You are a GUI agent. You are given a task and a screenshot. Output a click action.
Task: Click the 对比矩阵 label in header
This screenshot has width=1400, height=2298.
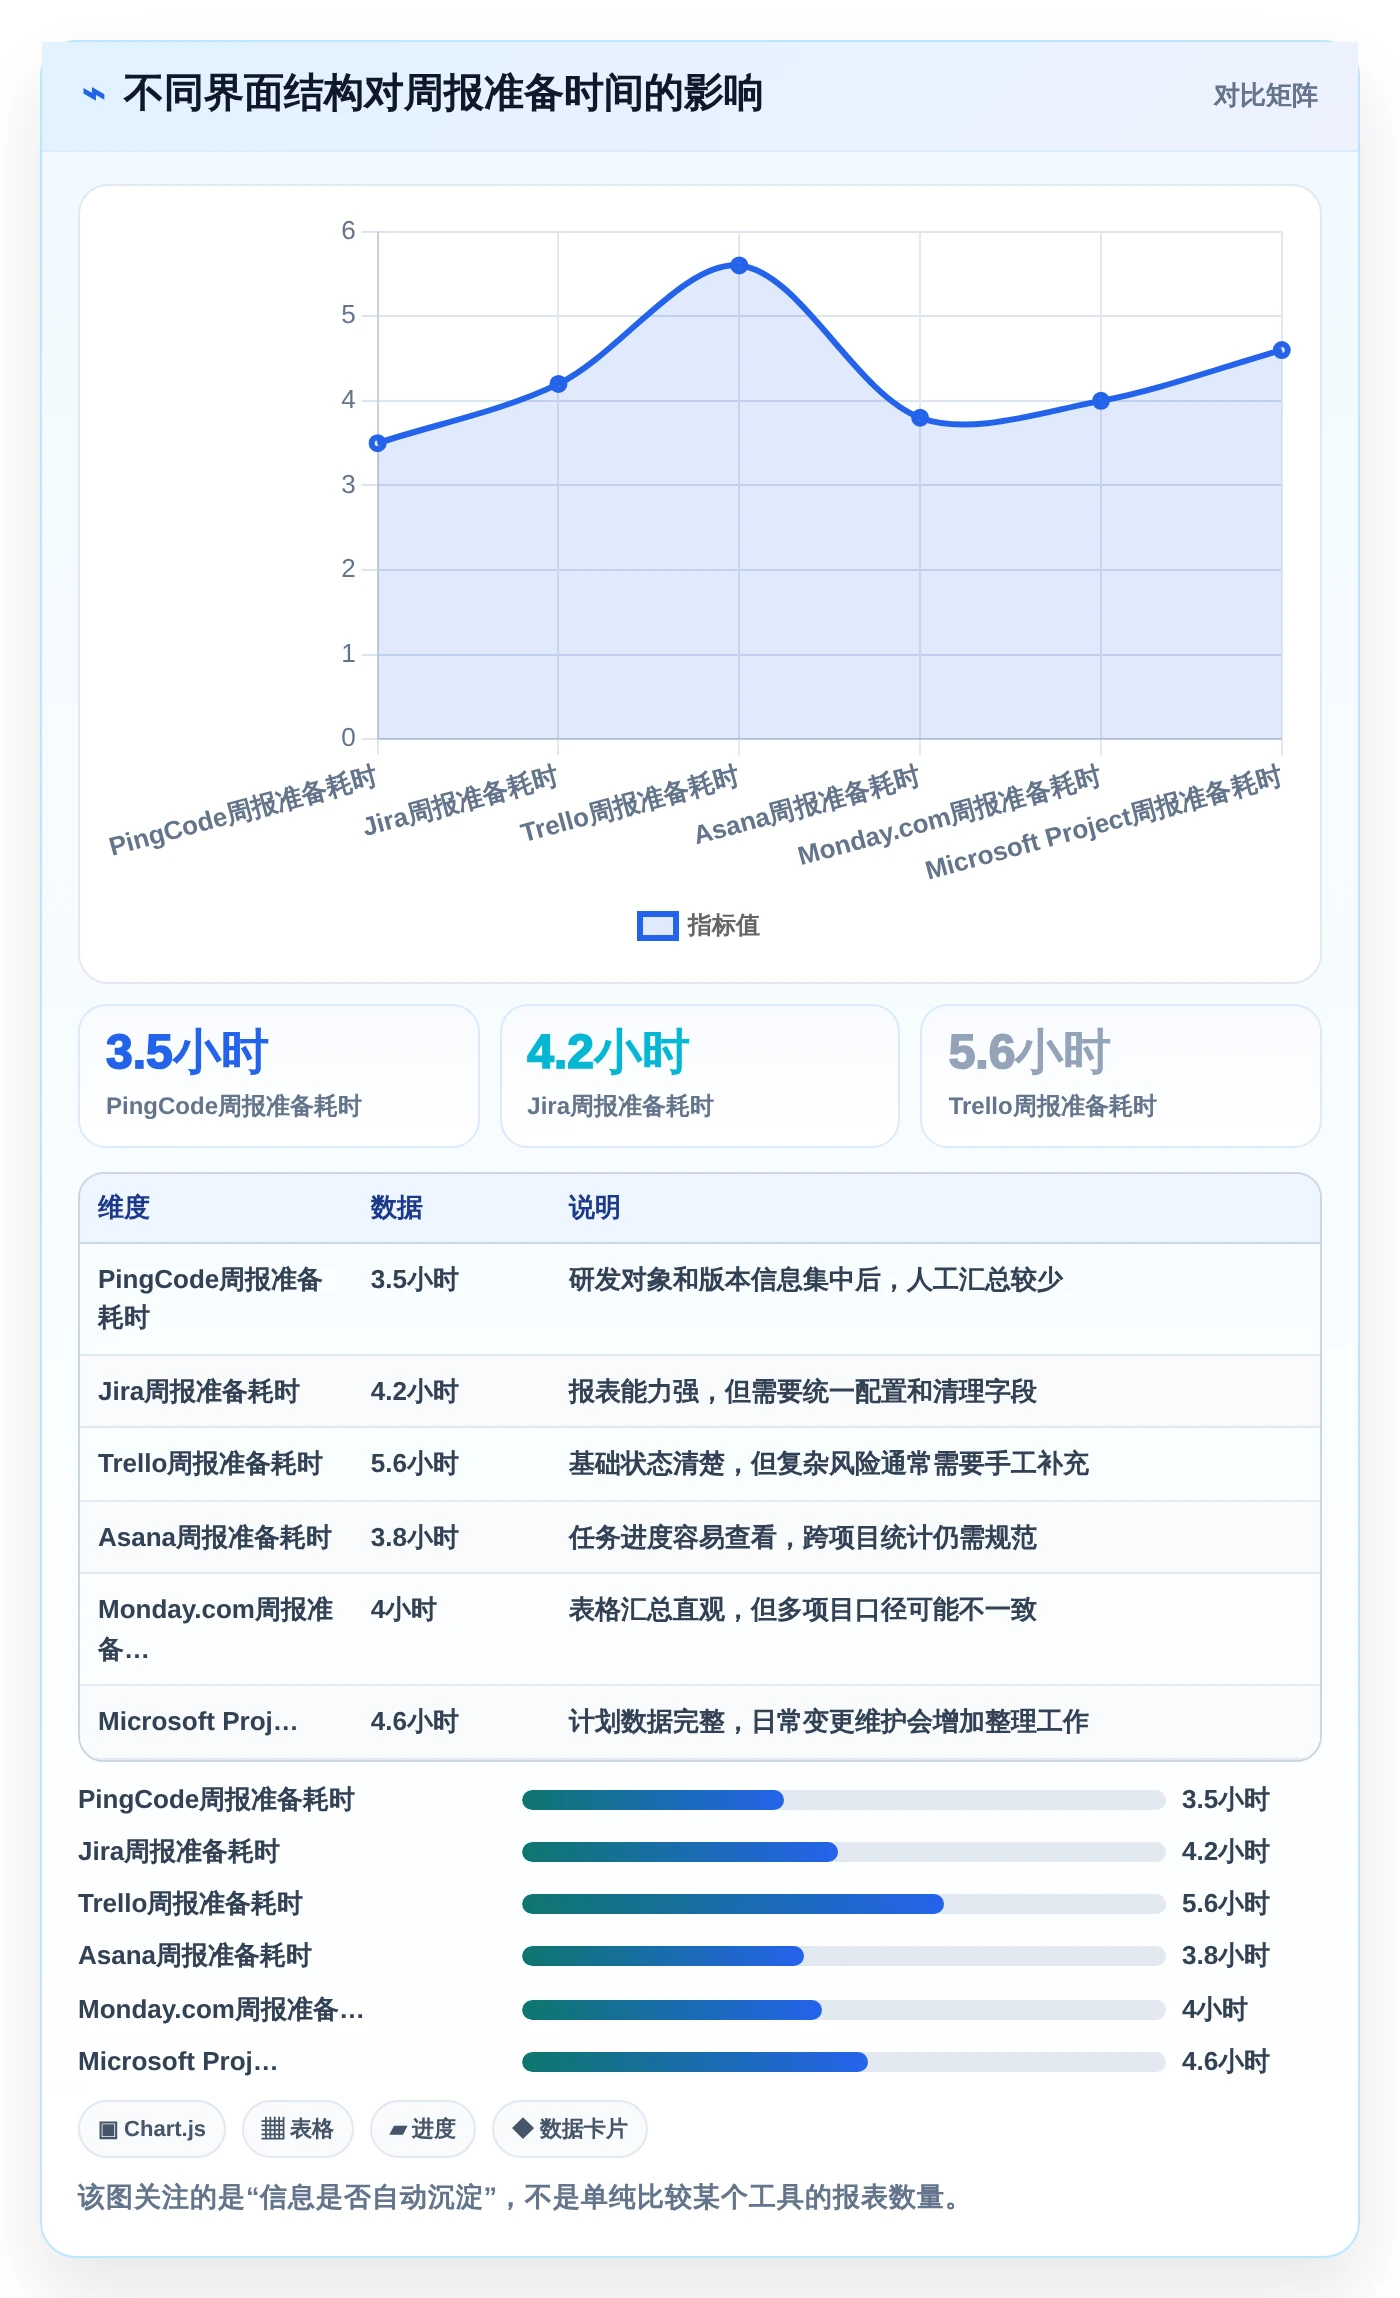[1265, 96]
